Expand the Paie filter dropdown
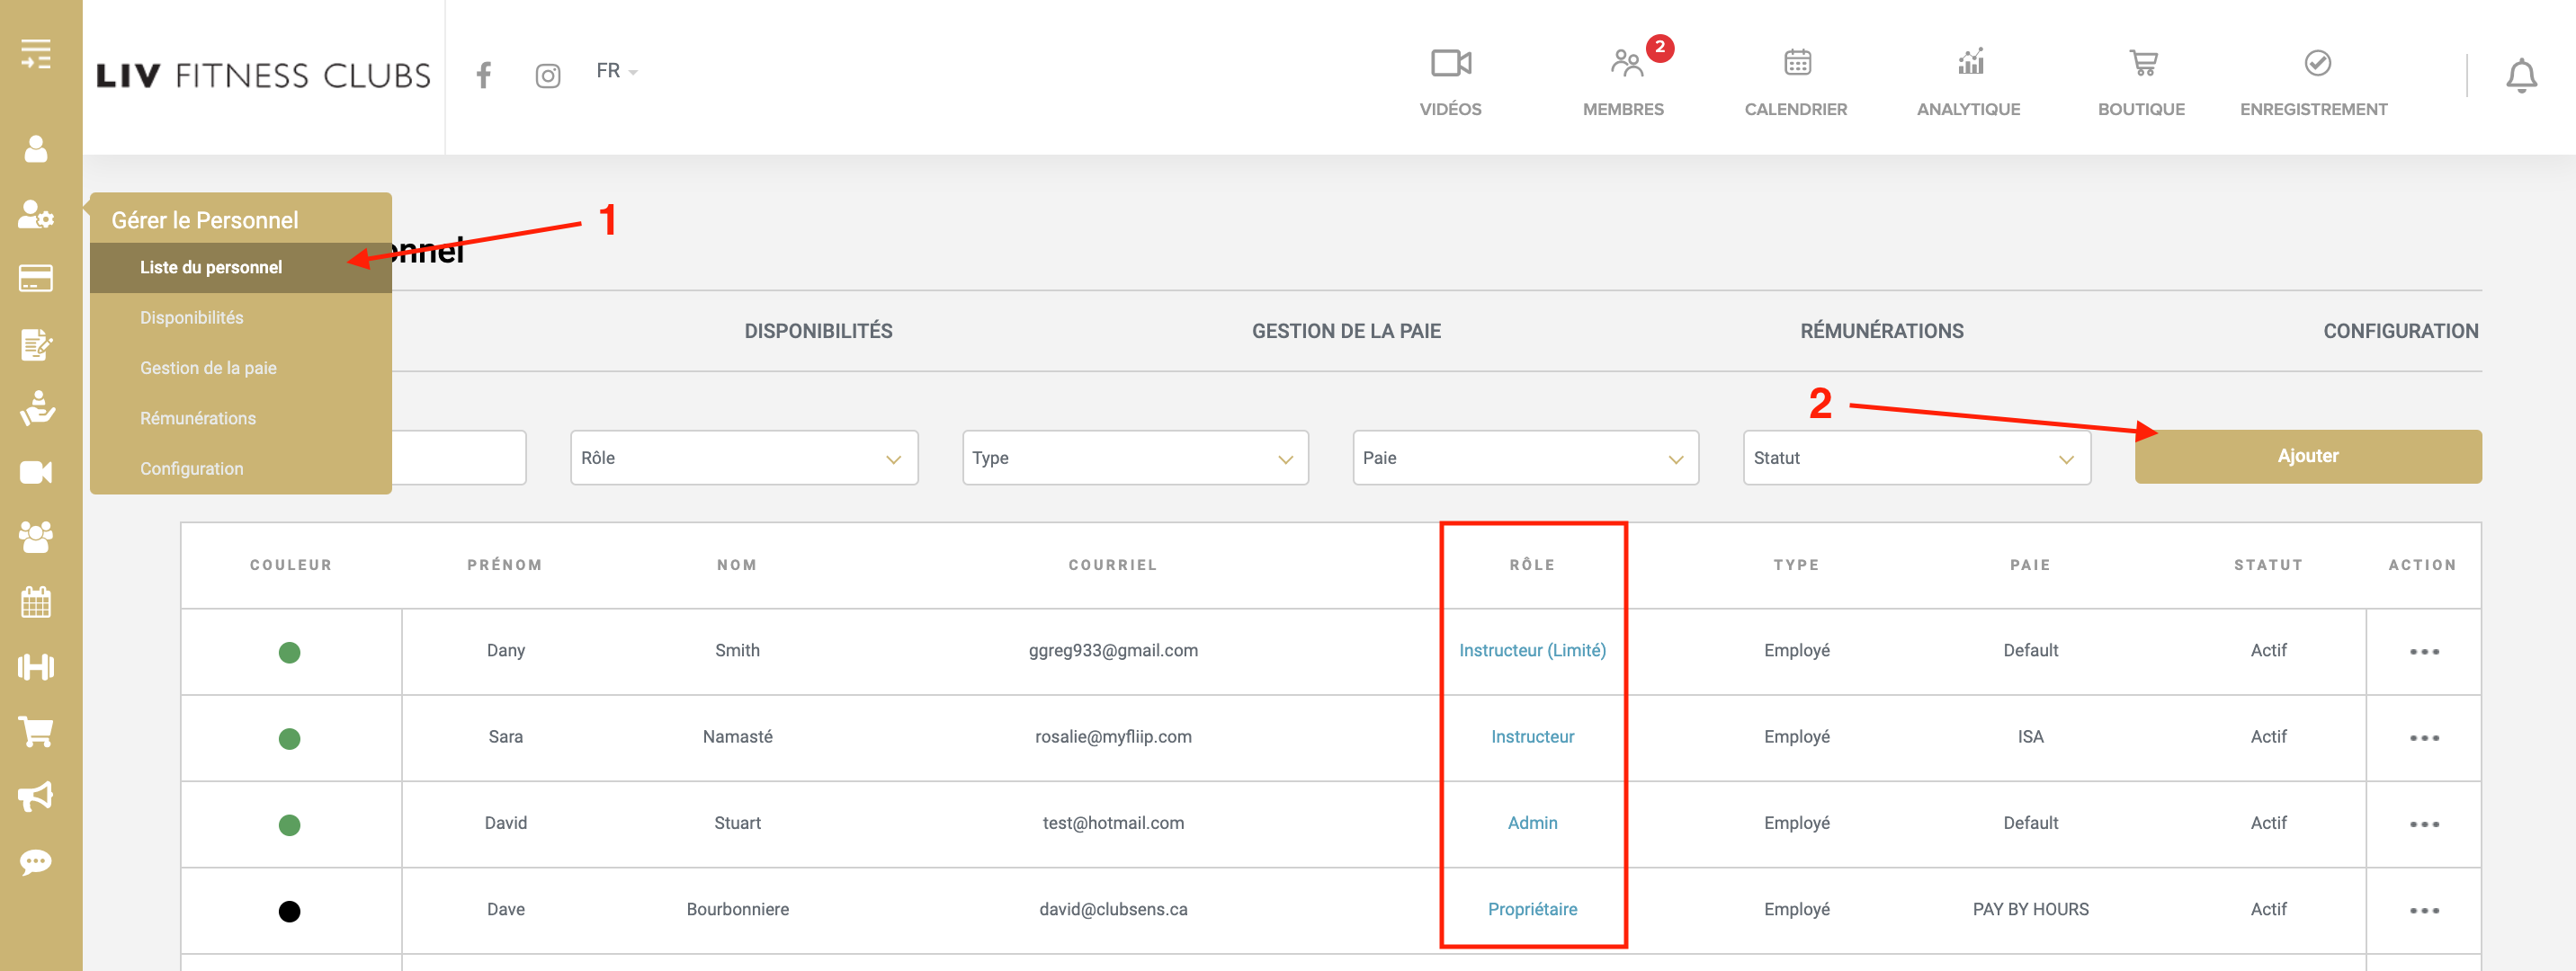Screen dimensions: 2576x971 point(1524,458)
